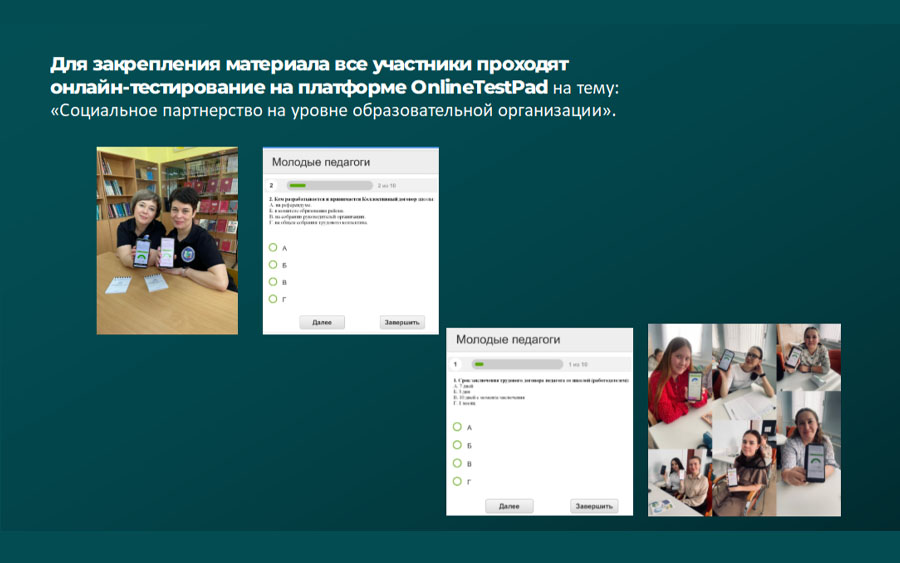Viewport: 900px width, 563px height.
Task: Click the progress bar beside '2 из 10'
Action: (x=329, y=185)
